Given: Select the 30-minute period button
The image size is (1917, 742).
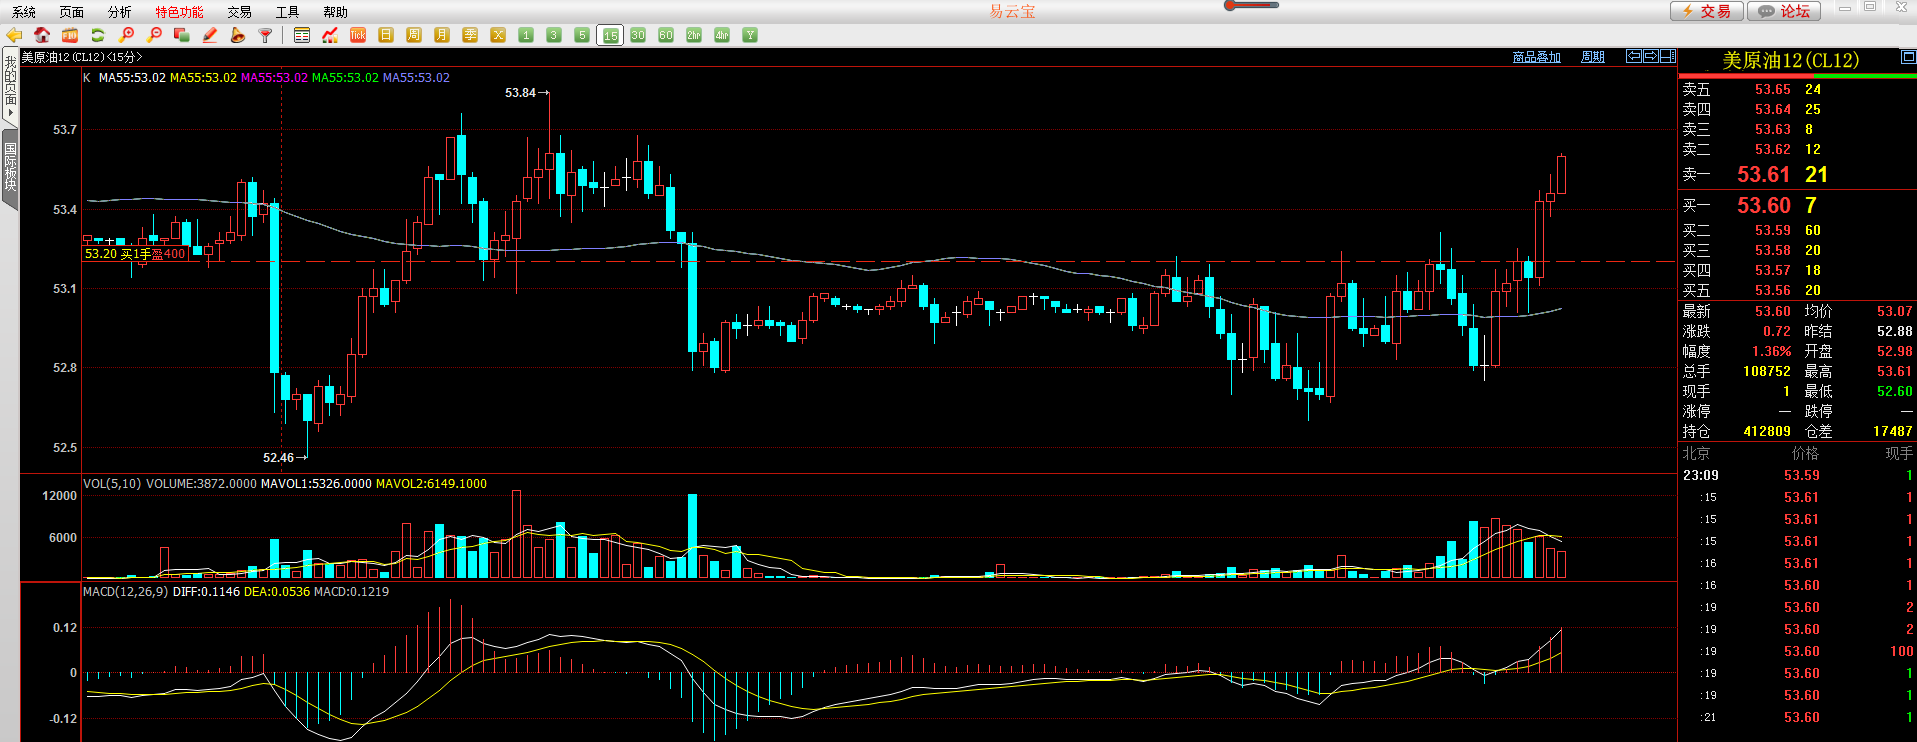Looking at the screenshot, I should pos(638,35).
